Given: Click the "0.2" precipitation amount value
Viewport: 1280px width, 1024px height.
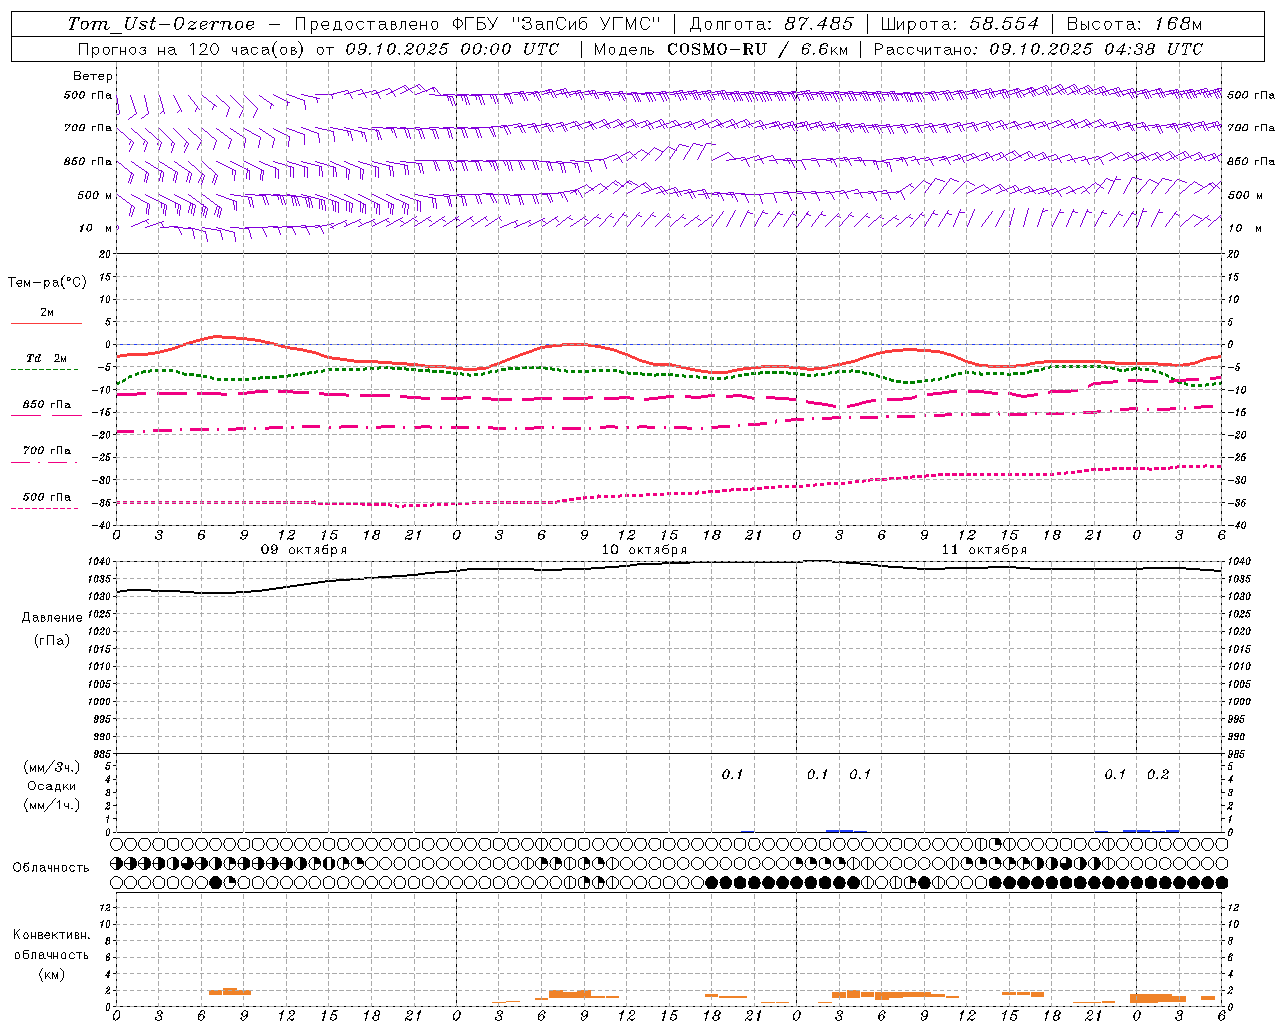Looking at the screenshot, I should pyautogui.click(x=1158, y=775).
